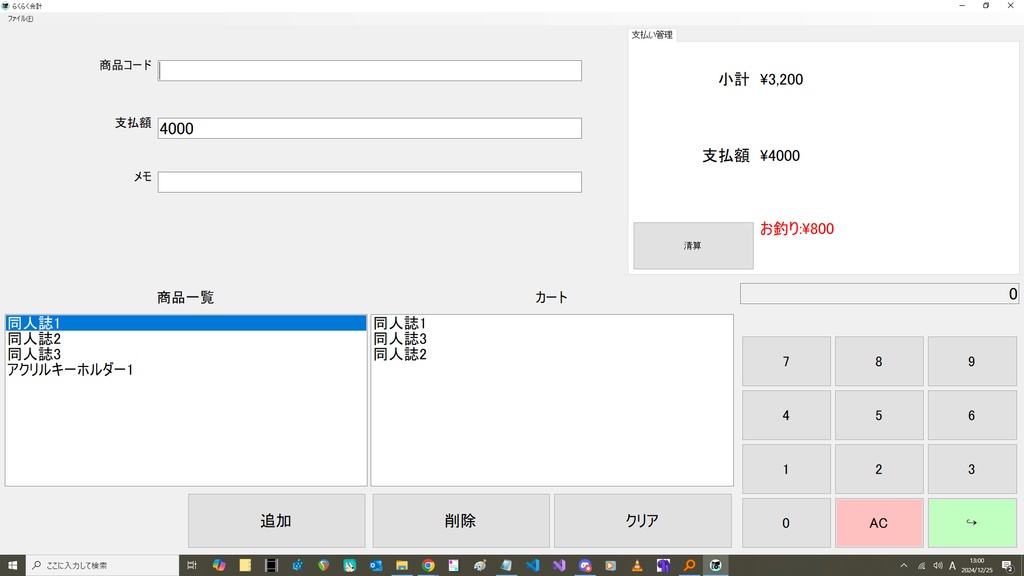
Task: Open VLC media player from the taskbar
Action: pyautogui.click(x=637, y=566)
